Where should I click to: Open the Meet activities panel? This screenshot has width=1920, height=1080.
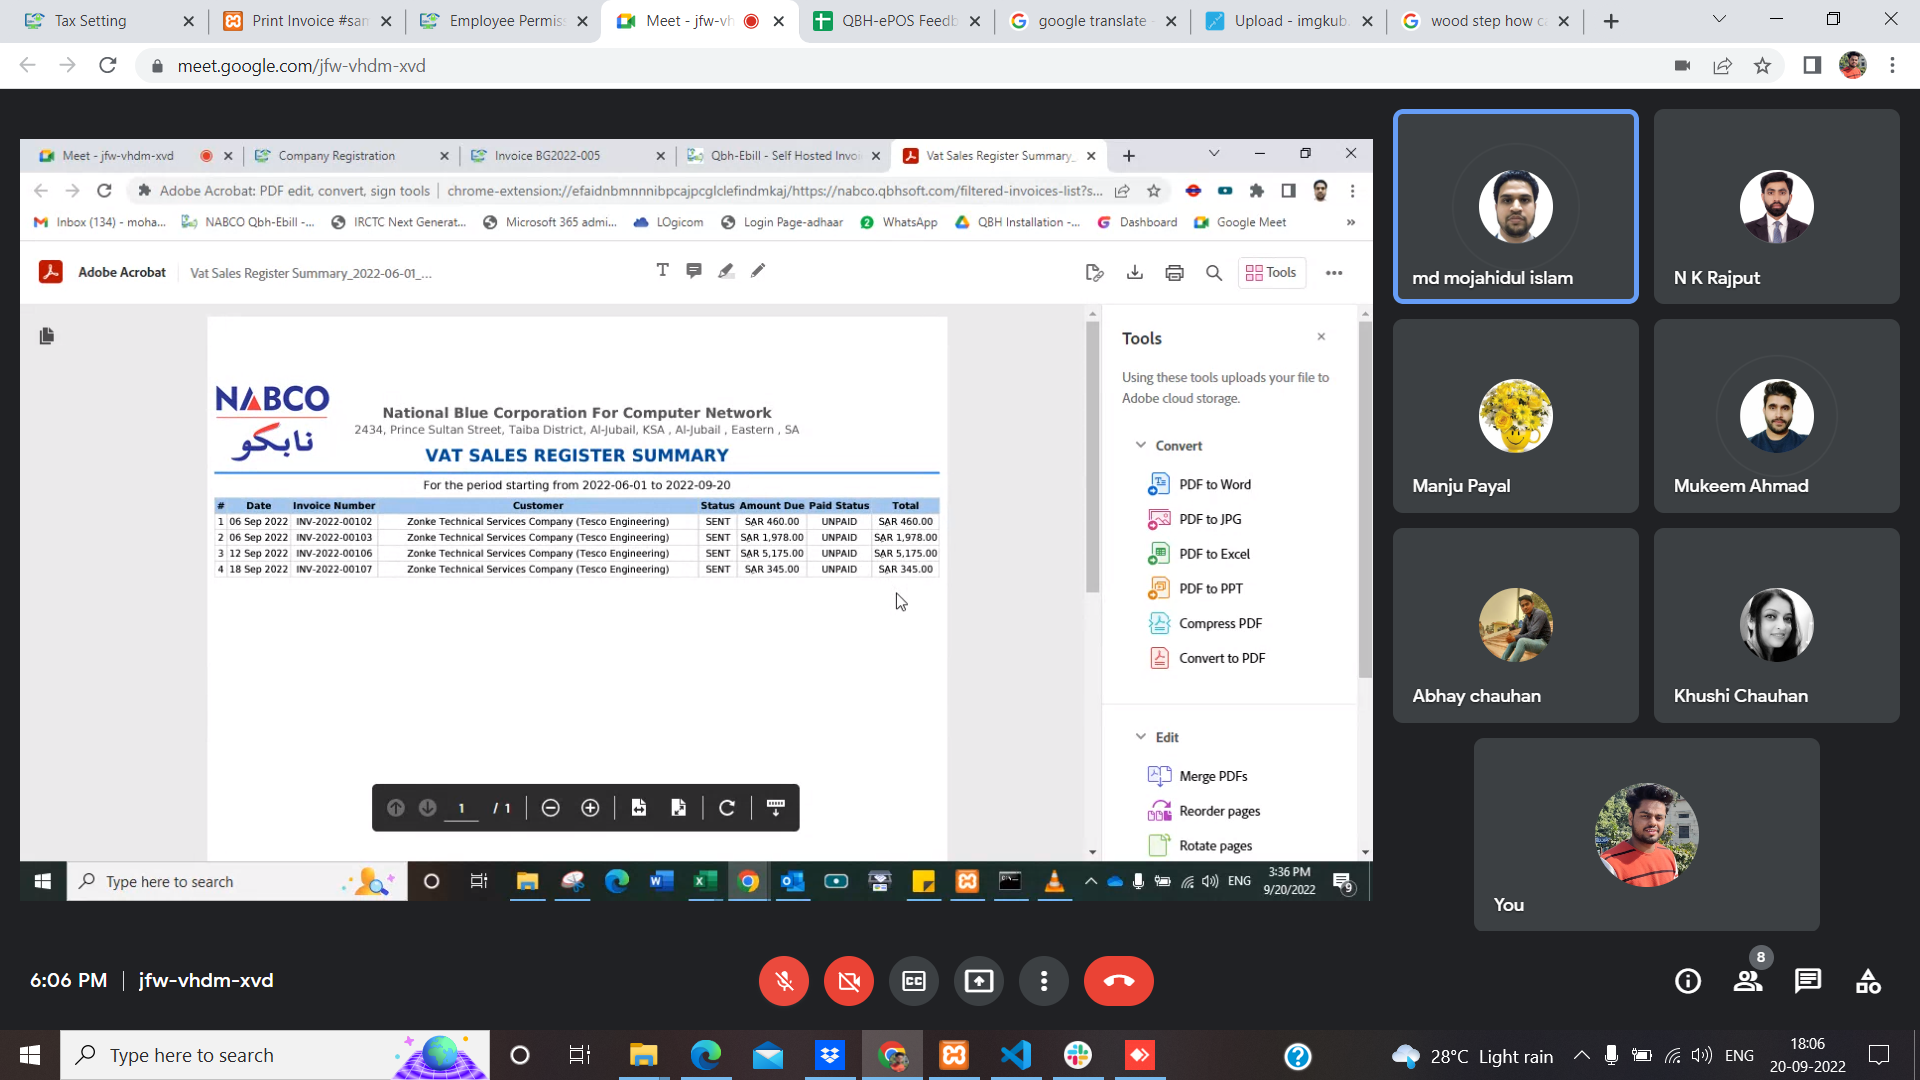(1868, 981)
